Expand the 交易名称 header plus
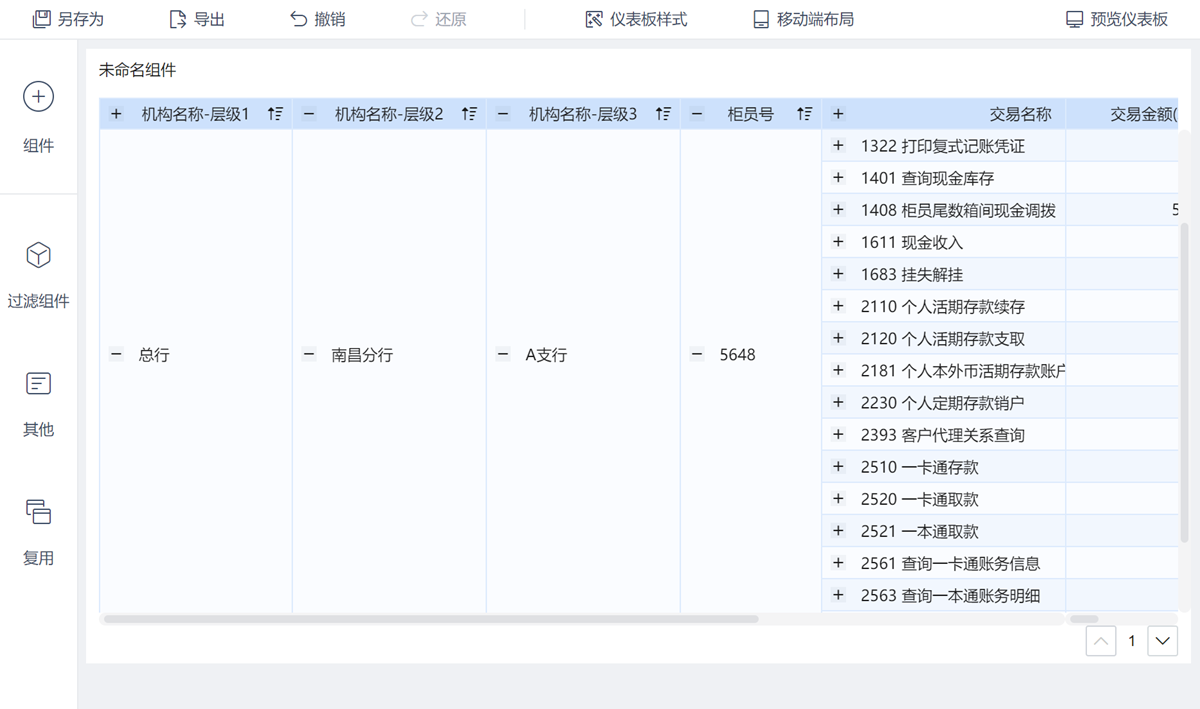Viewport: 1200px width, 709px height. 838,114
